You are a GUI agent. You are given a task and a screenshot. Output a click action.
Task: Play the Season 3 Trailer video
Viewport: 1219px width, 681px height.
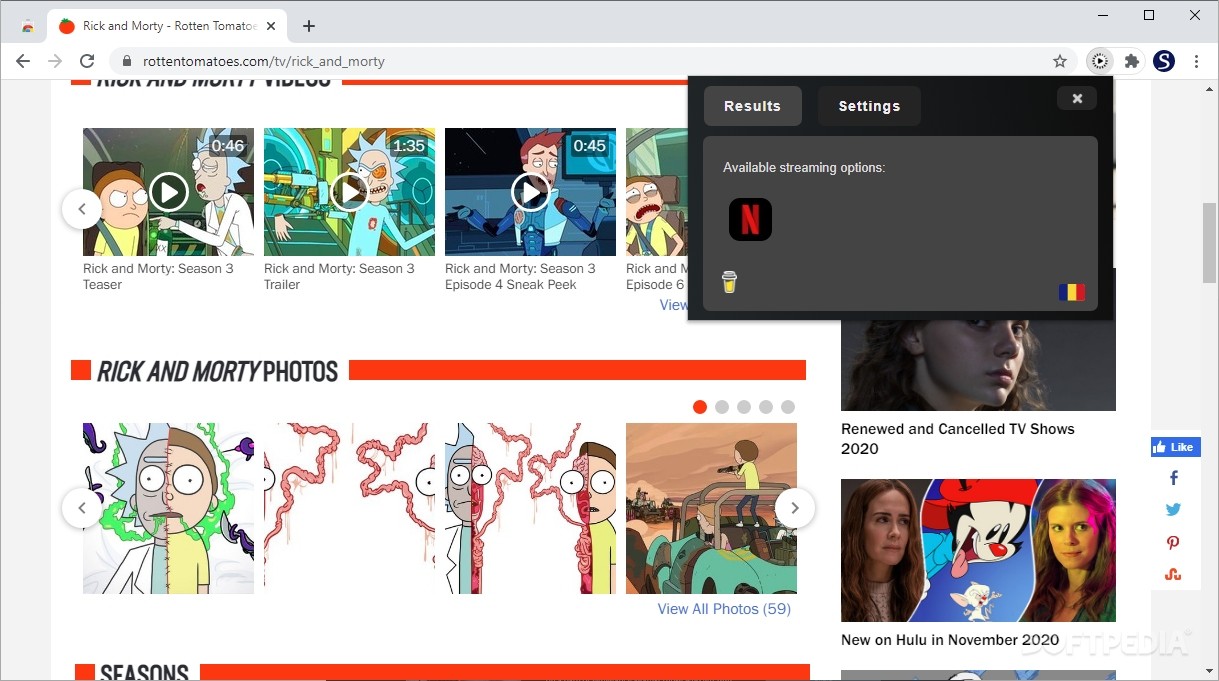349,192
